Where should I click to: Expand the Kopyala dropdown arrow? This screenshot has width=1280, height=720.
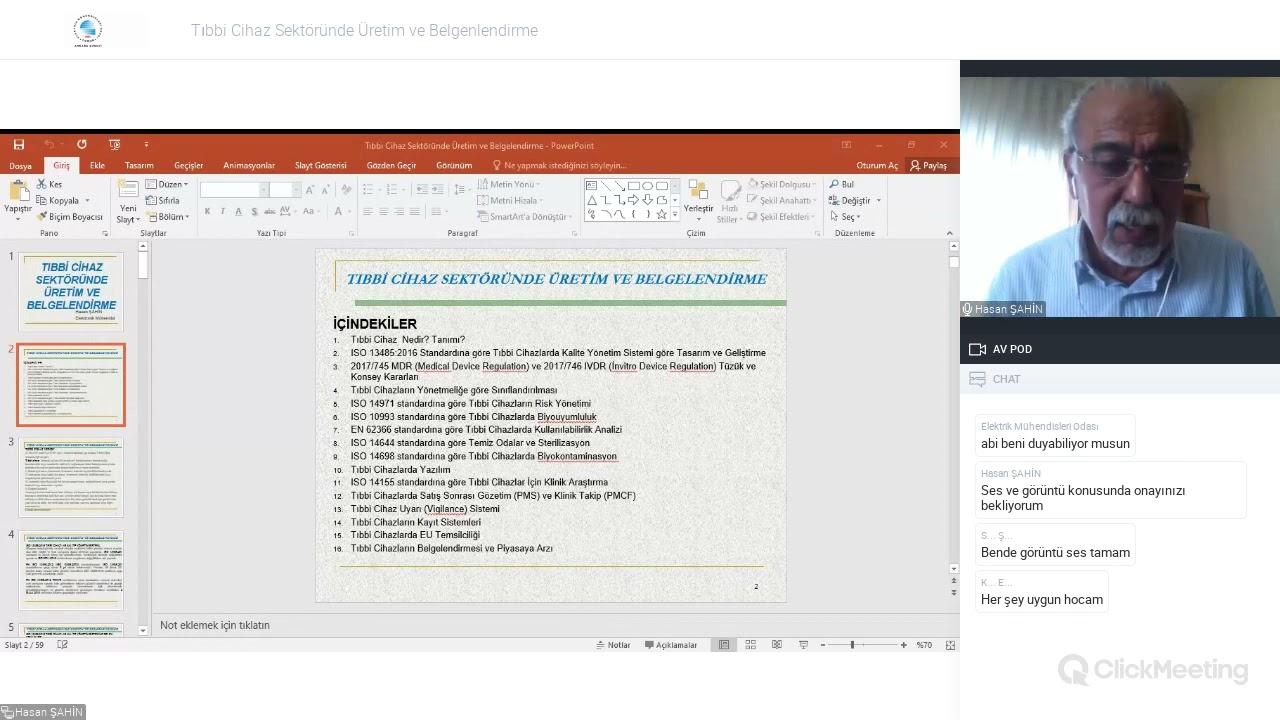[x=87, y=200]
